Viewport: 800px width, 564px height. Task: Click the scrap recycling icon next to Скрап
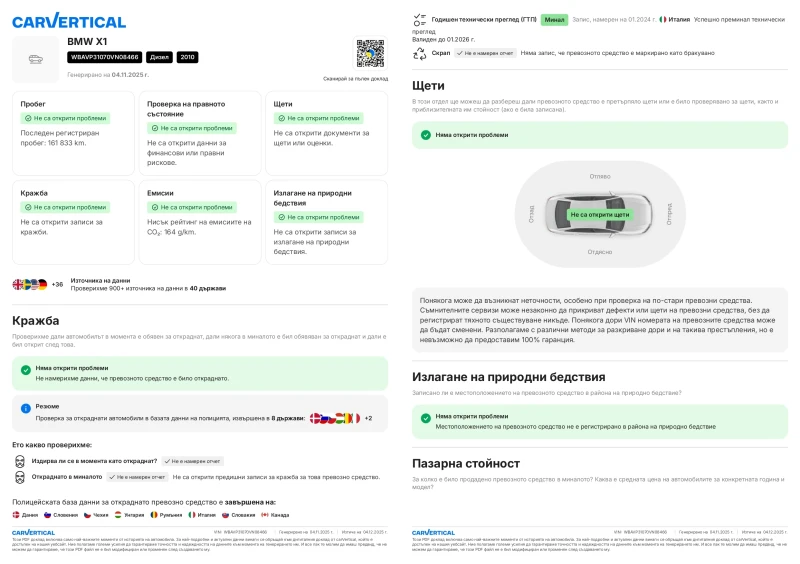pos(420,53)
